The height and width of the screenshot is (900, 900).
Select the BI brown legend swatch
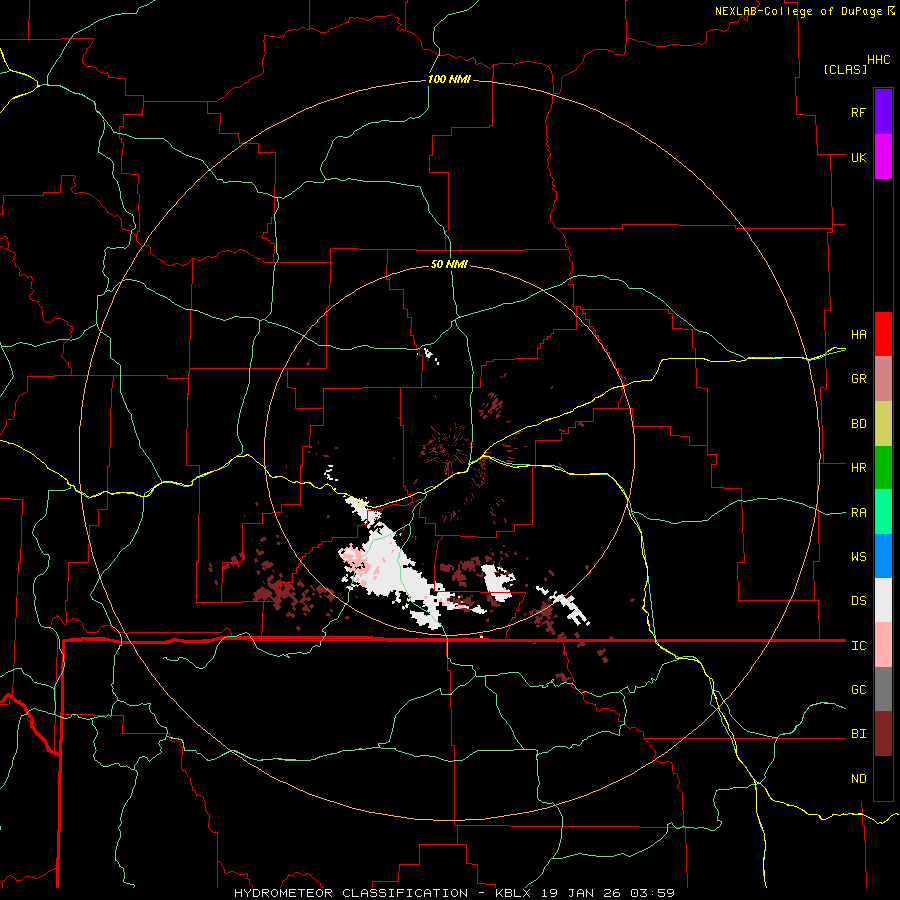[883, 734]
